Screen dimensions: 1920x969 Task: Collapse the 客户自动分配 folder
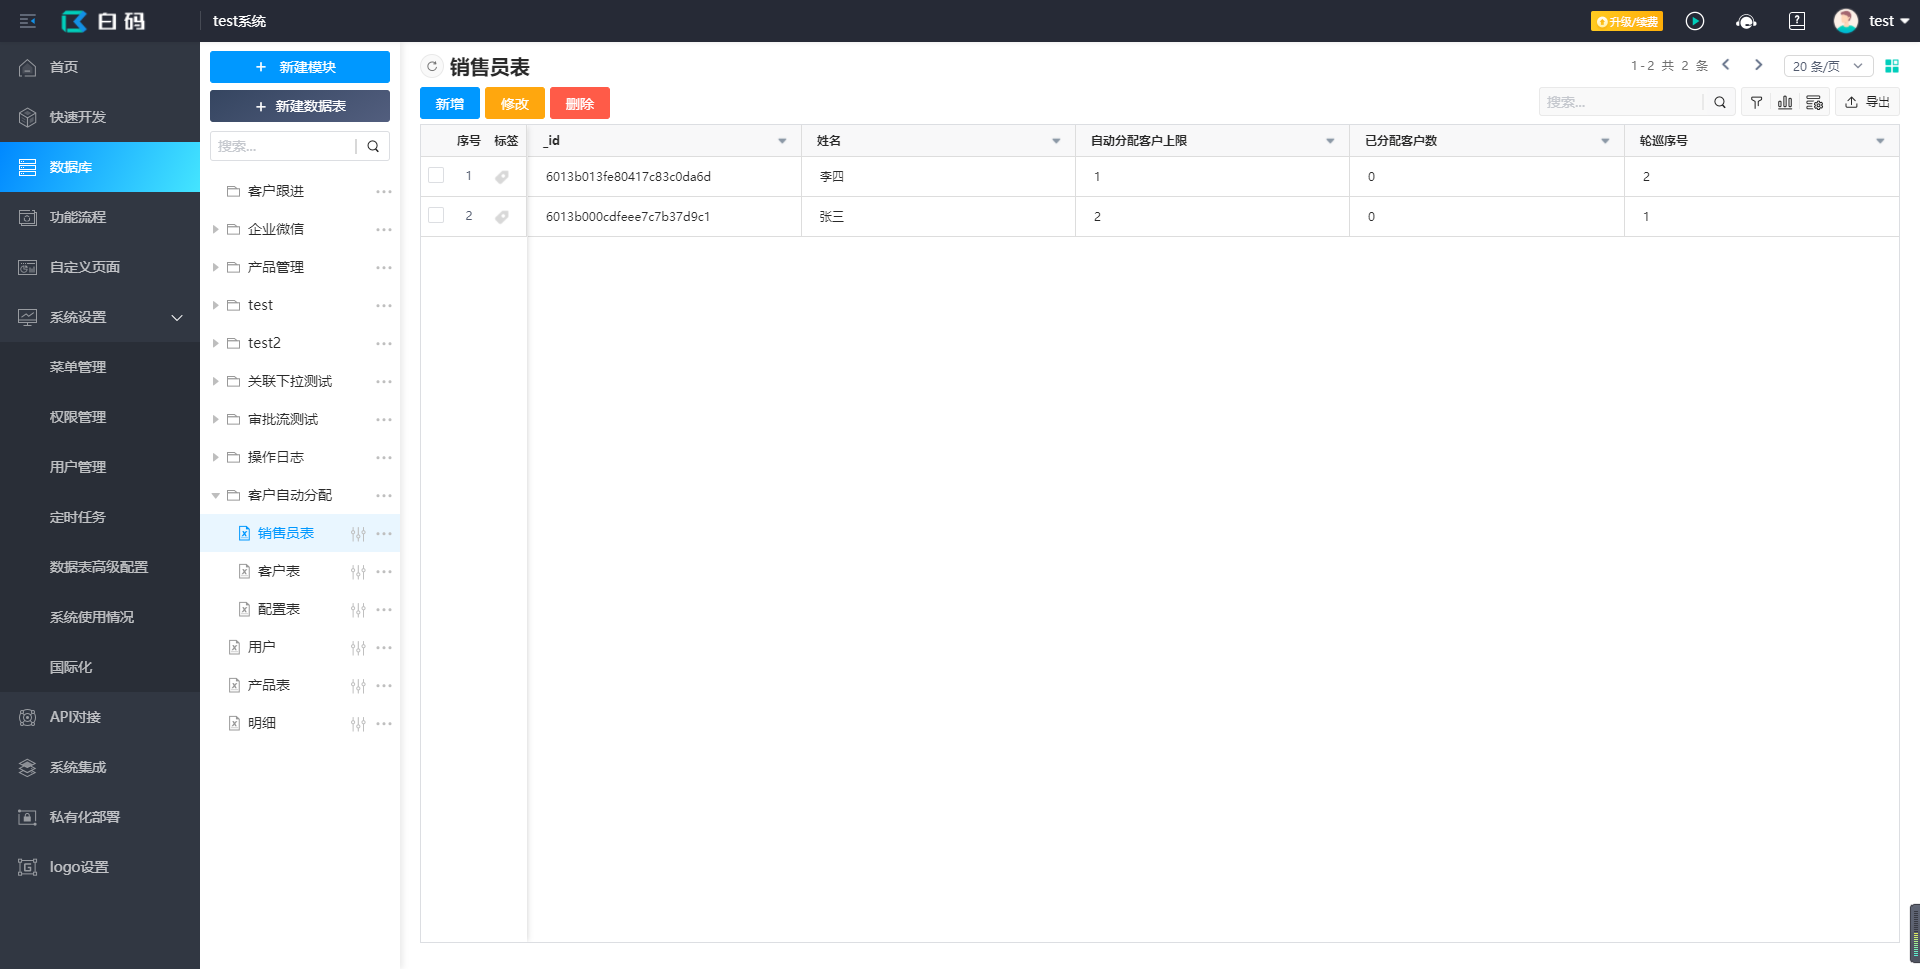pyautogui.click(x=215, y=495)
